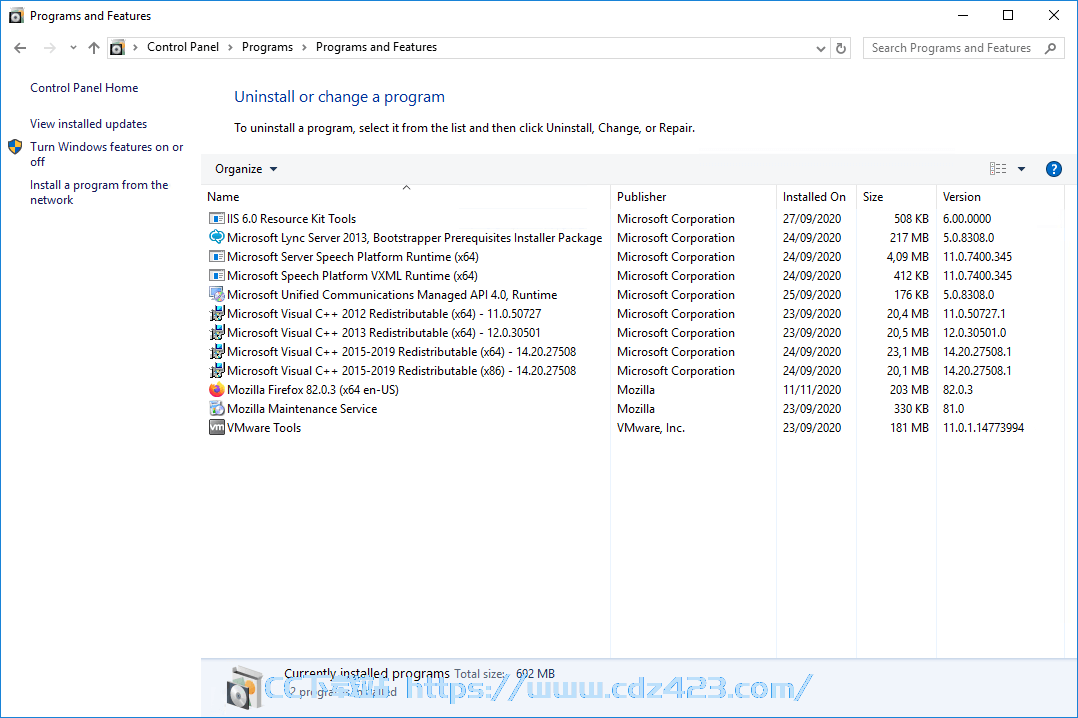Sort by the Installed On column header

tap(816, 197)
